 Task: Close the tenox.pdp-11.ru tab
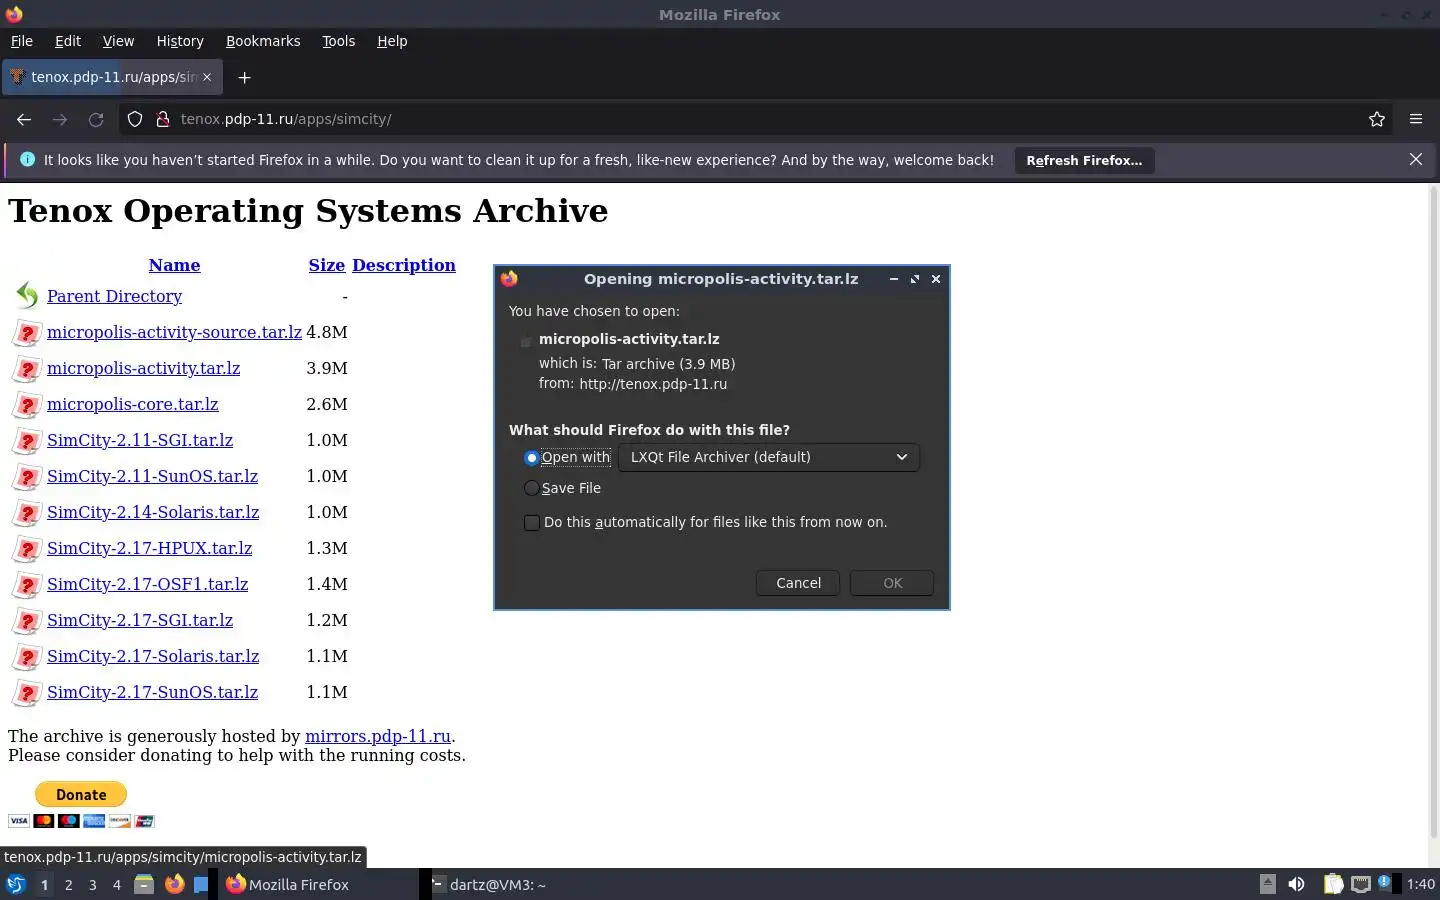pyautogui.click(x=207, y=77)
